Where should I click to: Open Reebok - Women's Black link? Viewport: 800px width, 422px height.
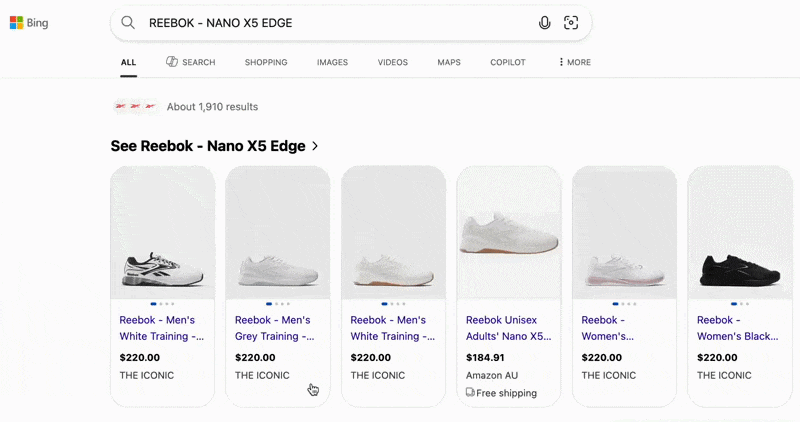tap(738, 328)
